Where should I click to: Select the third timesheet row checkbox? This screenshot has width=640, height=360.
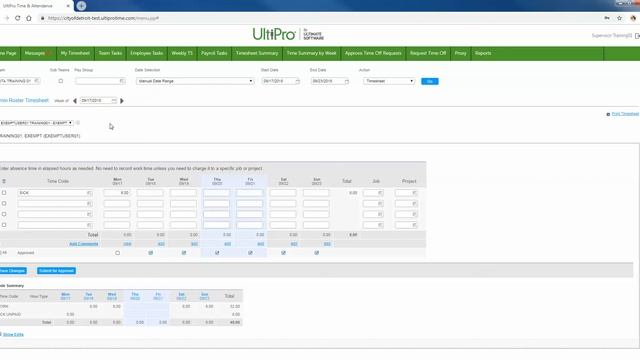(4, 214)
